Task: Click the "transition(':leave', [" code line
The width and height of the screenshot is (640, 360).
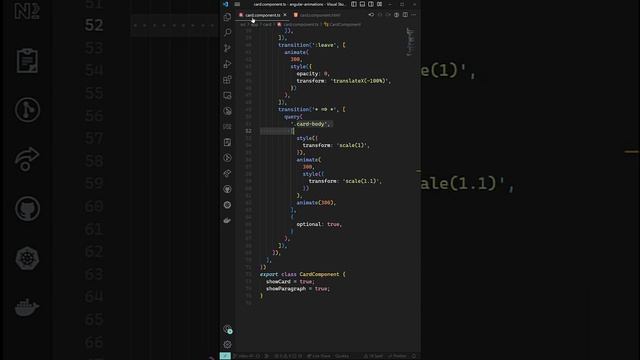Action: click(x=312, y=45)
